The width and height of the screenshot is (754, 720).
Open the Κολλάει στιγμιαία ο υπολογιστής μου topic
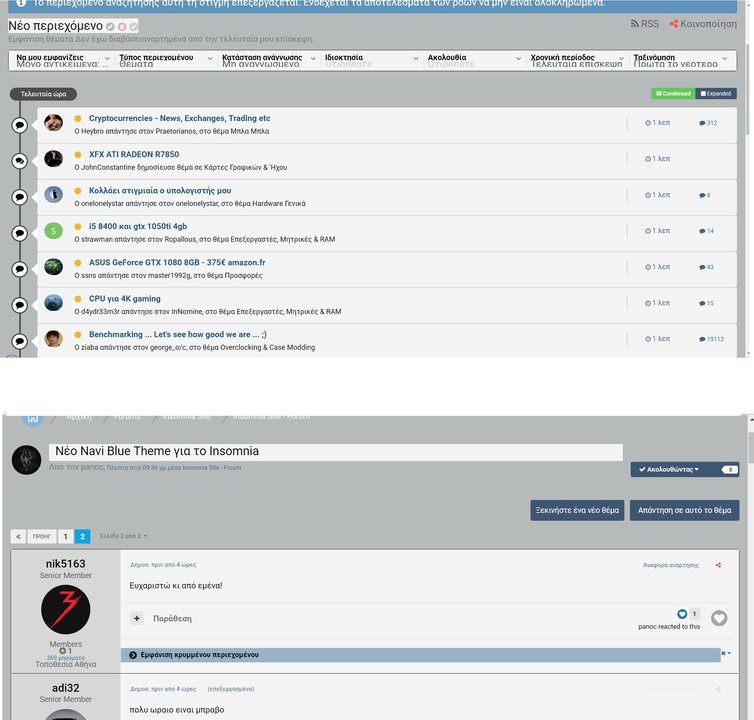[160, 190]
